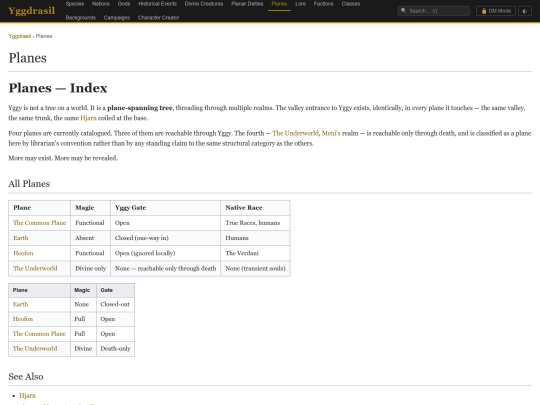Image resolution: width=540 pixels, height=405 pixels.
Task: Follow the Hjarn link in intro paragraph
Action: click(x=88, y=118)
